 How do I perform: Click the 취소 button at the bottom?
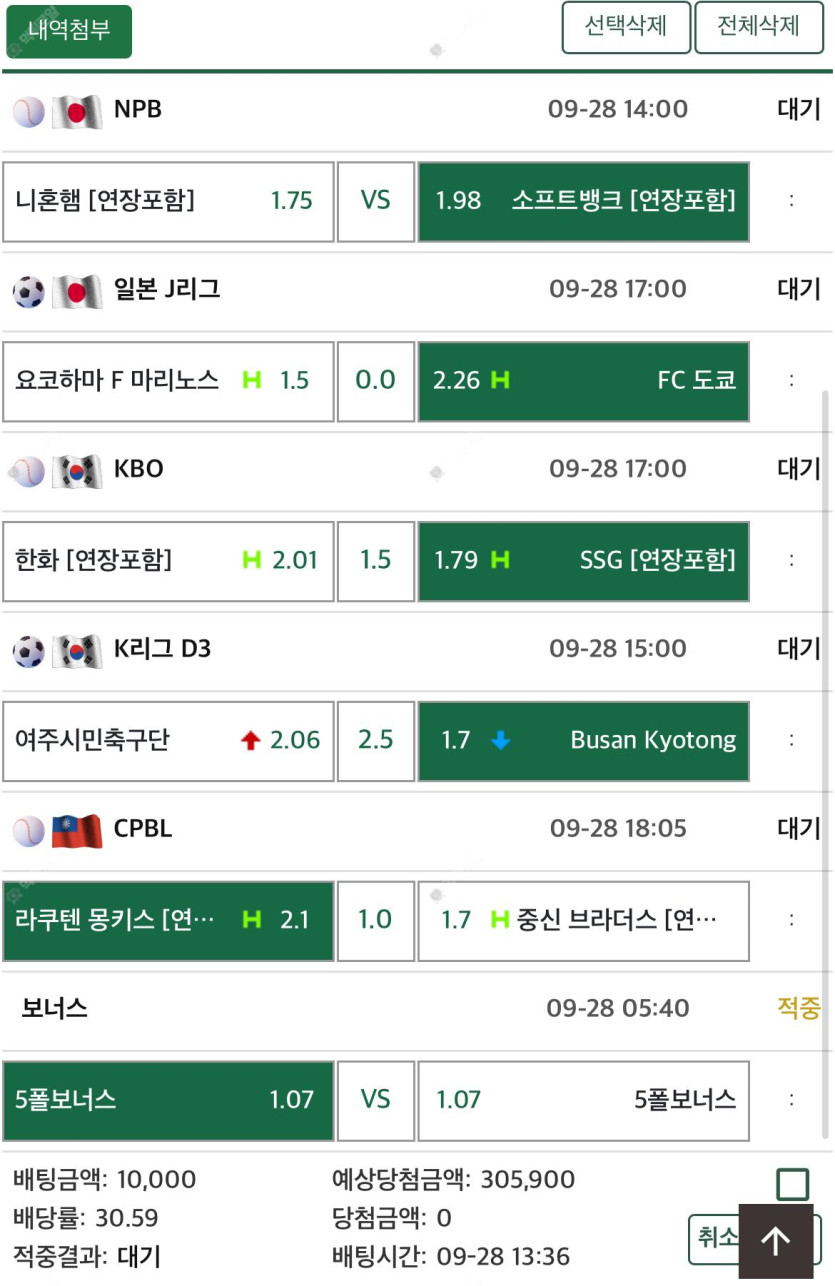[714, 1238]
